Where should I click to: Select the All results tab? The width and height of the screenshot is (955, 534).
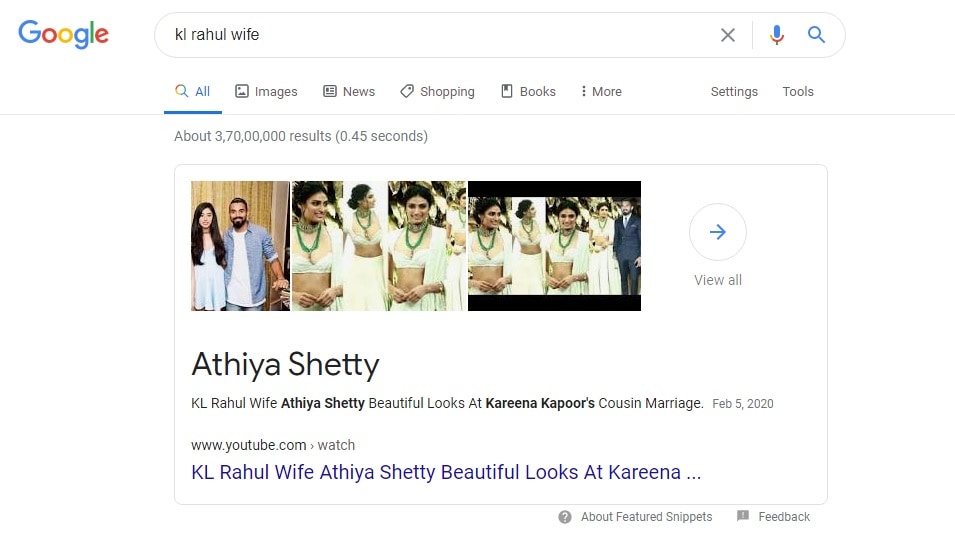[192, 91]
